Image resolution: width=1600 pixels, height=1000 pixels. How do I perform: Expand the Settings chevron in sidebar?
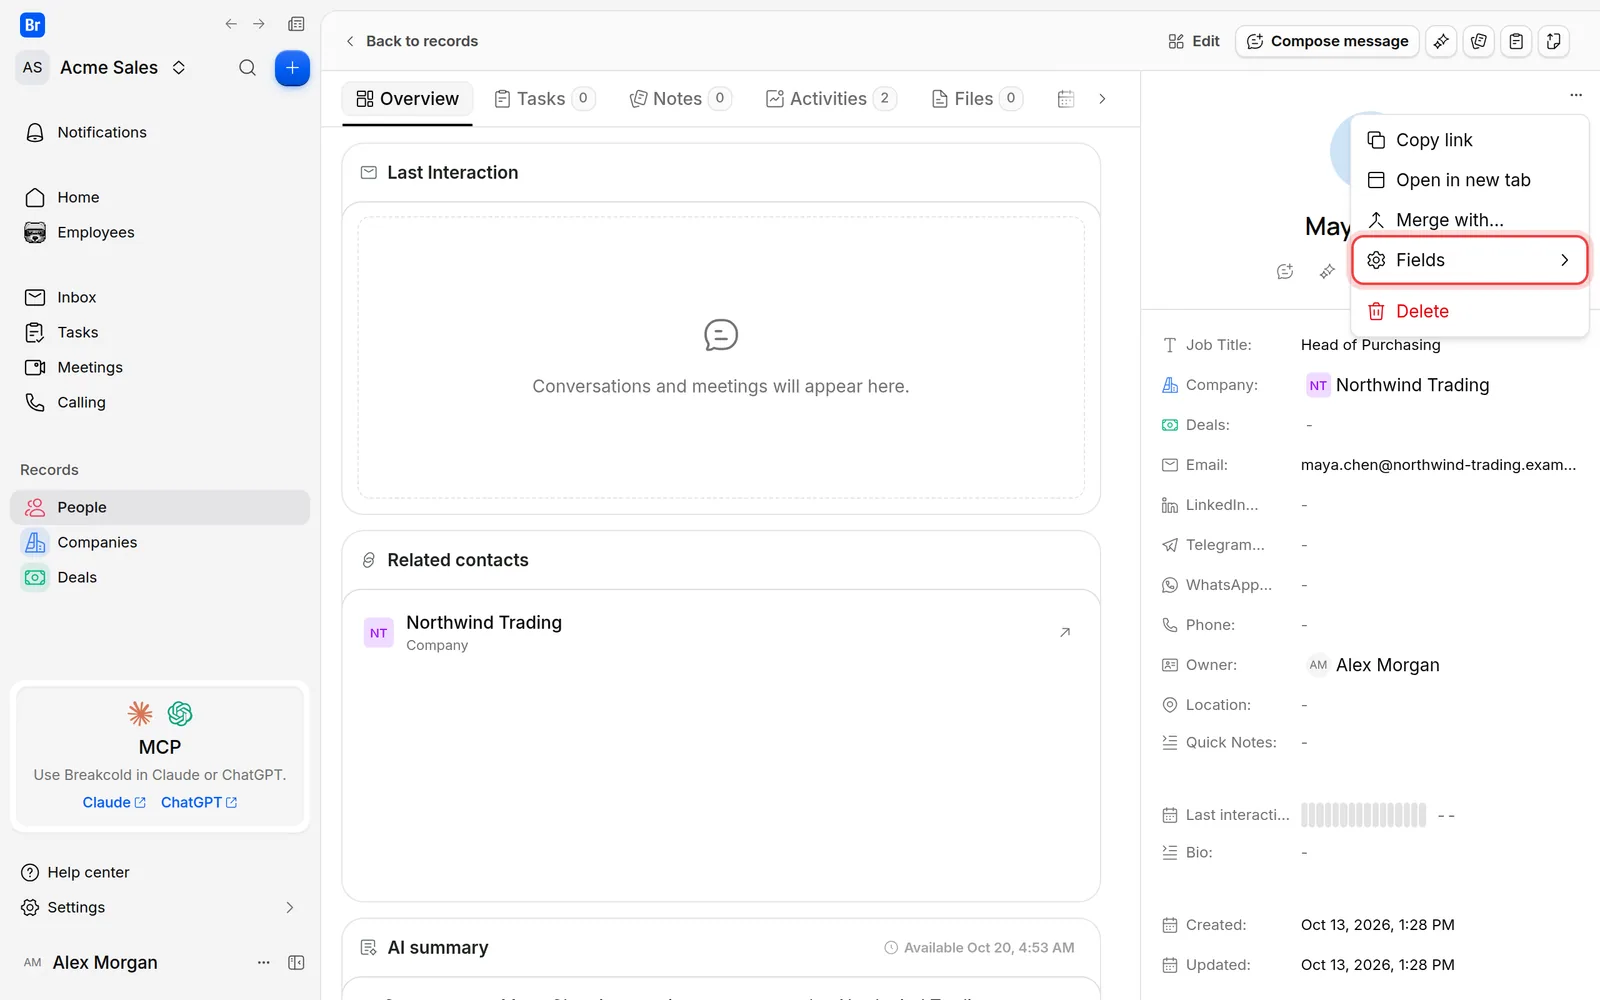(x=290, y=907)
